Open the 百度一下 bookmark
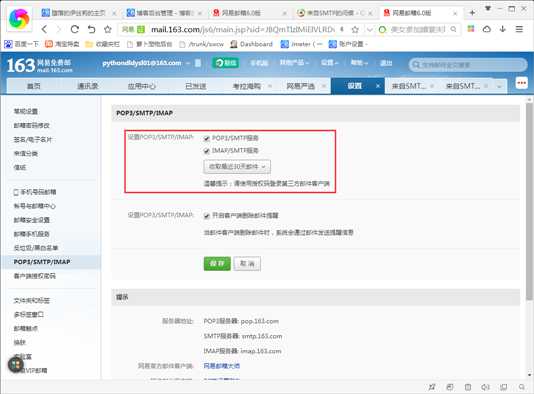534x394 pixels. [21, 44]
